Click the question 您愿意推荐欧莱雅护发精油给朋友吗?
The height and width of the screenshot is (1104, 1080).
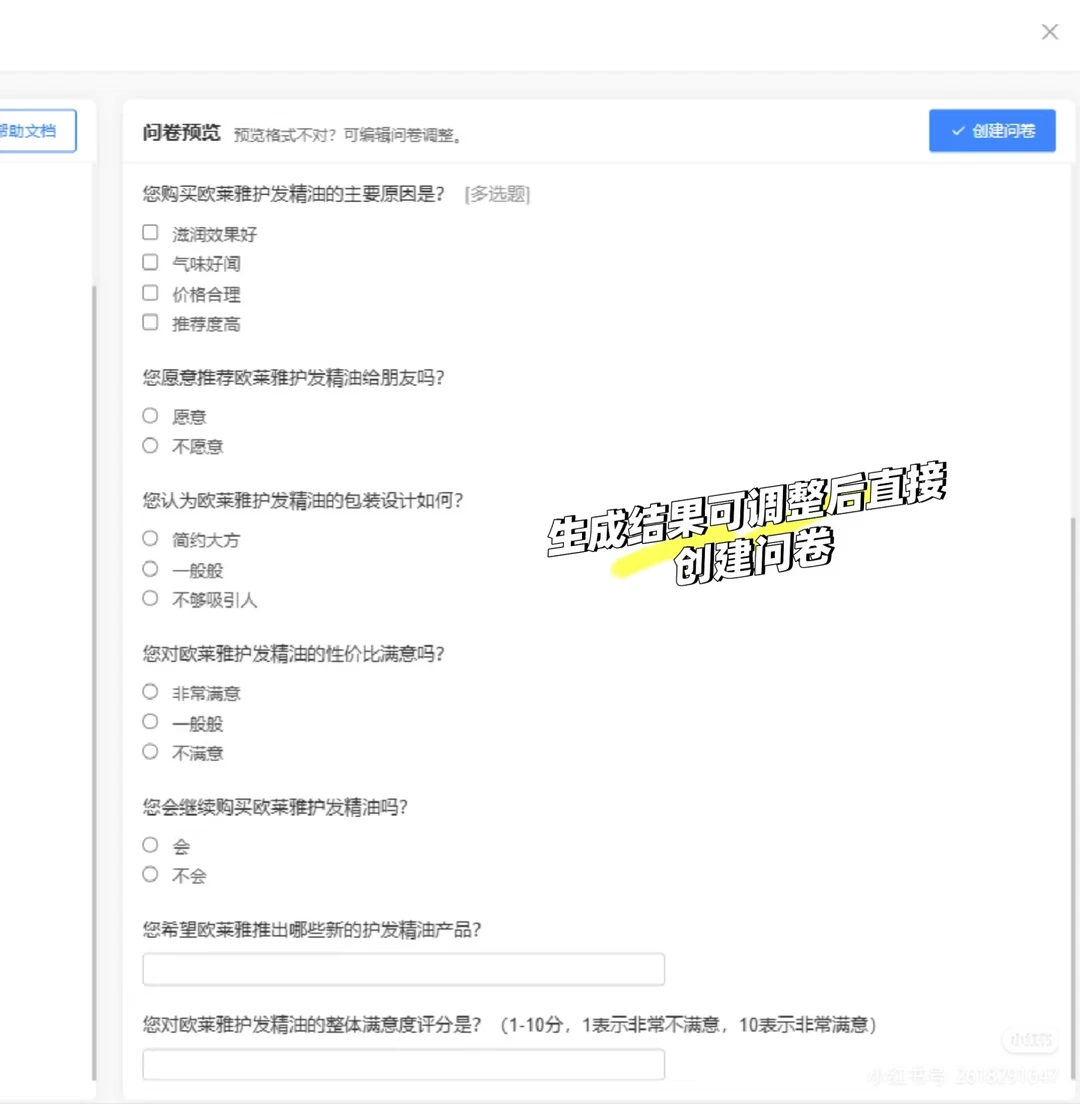click(x=294, y=378)
